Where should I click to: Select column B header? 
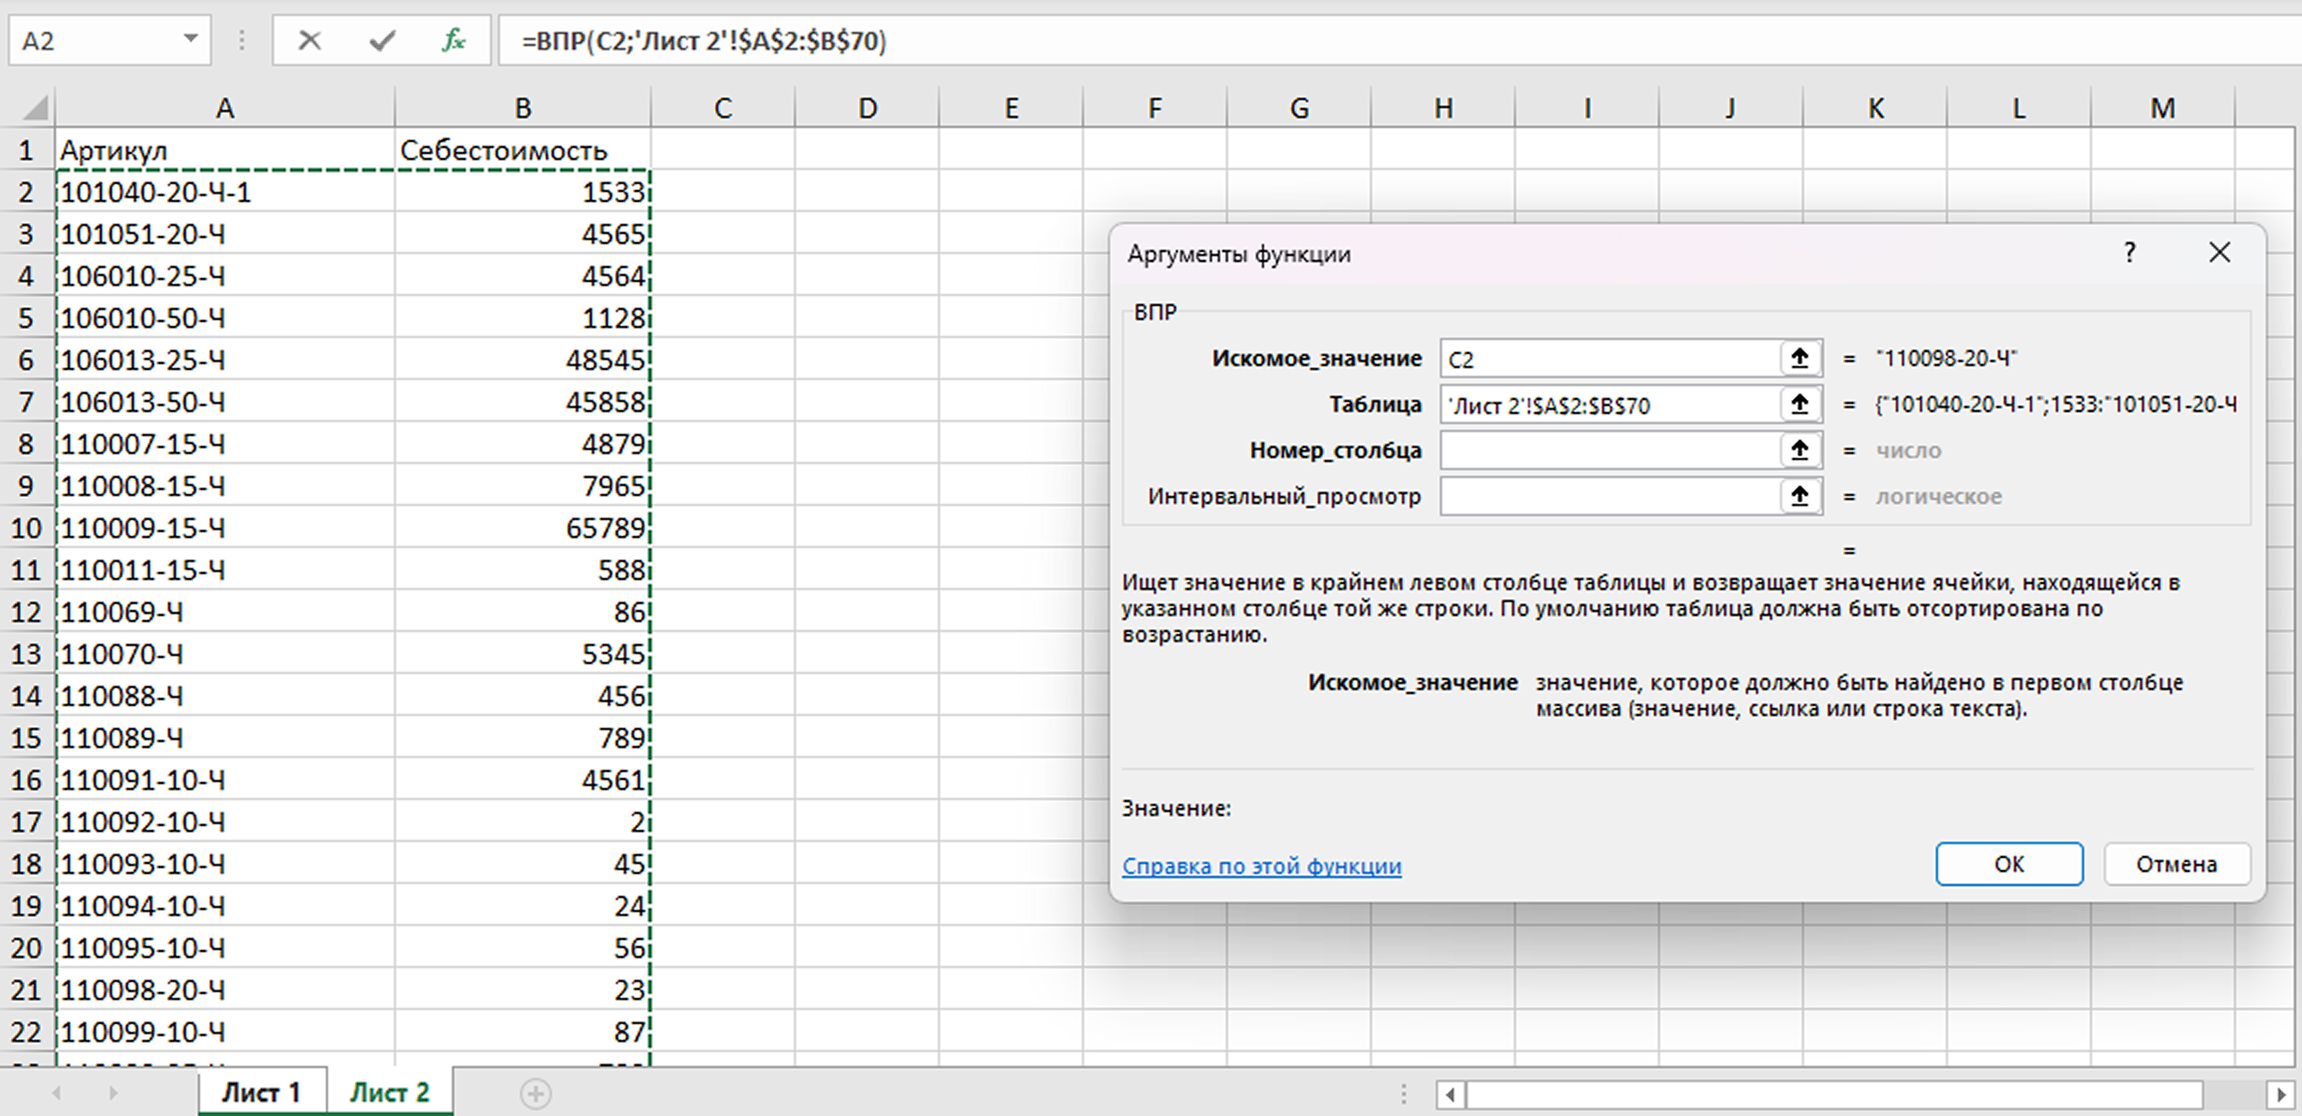522,108
